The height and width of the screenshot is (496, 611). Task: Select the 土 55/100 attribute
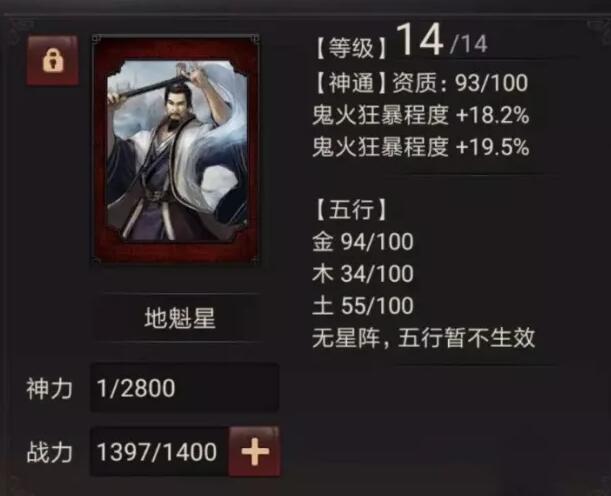click(363, 305)
